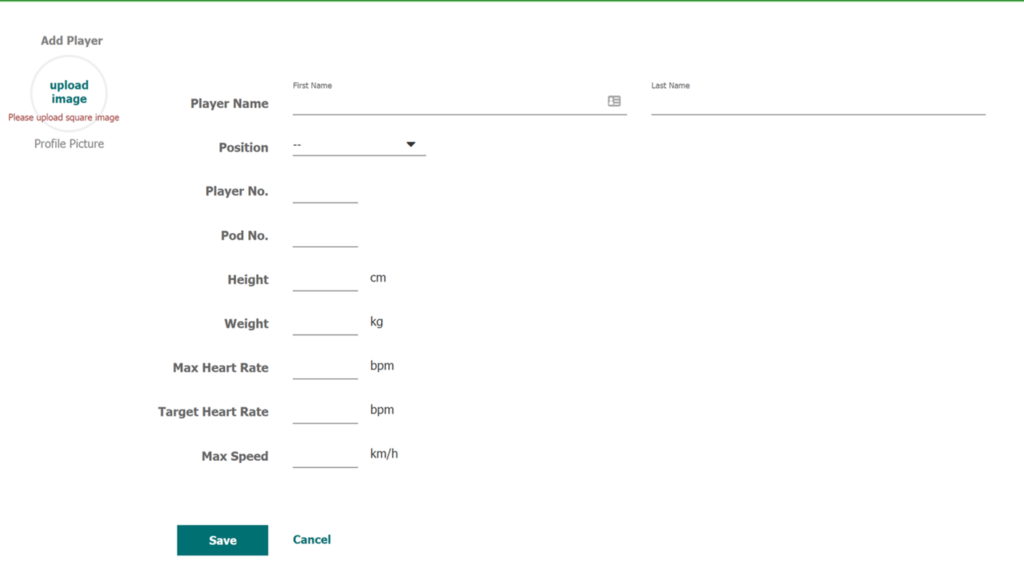Click the contact card icon in First Name field

pos(614,101)
